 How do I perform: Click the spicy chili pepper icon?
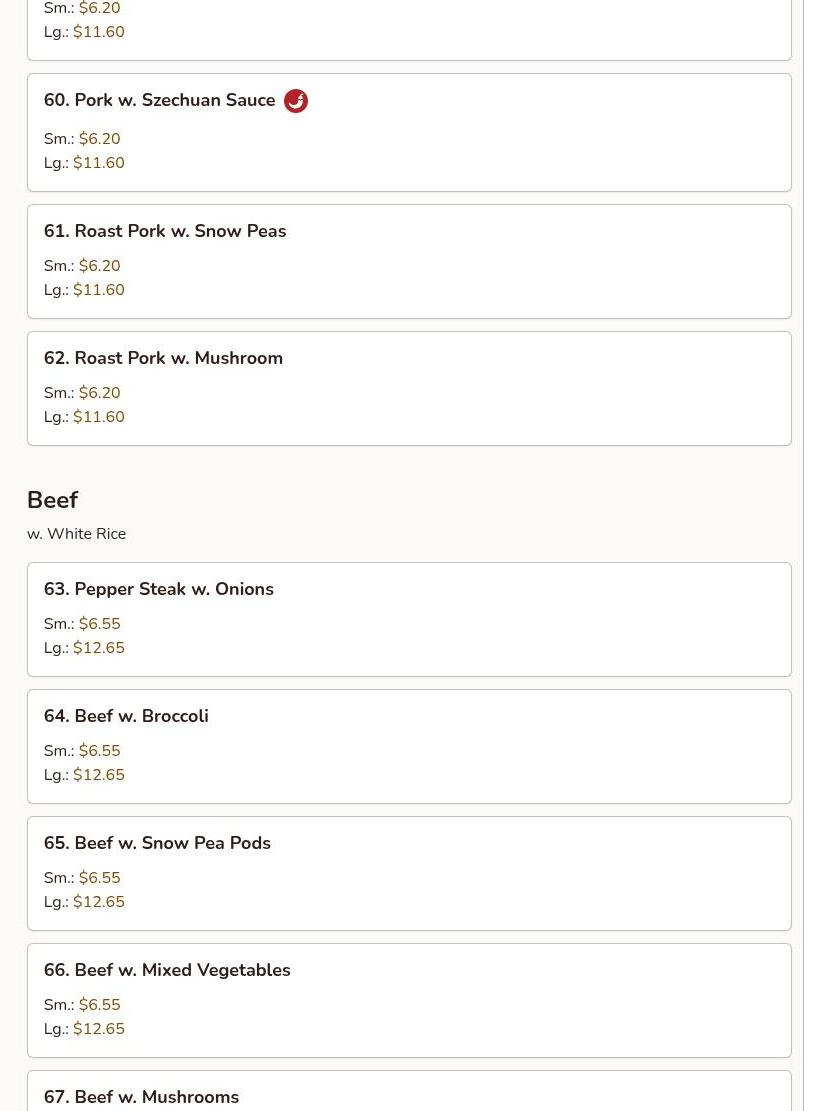[296, 101]
